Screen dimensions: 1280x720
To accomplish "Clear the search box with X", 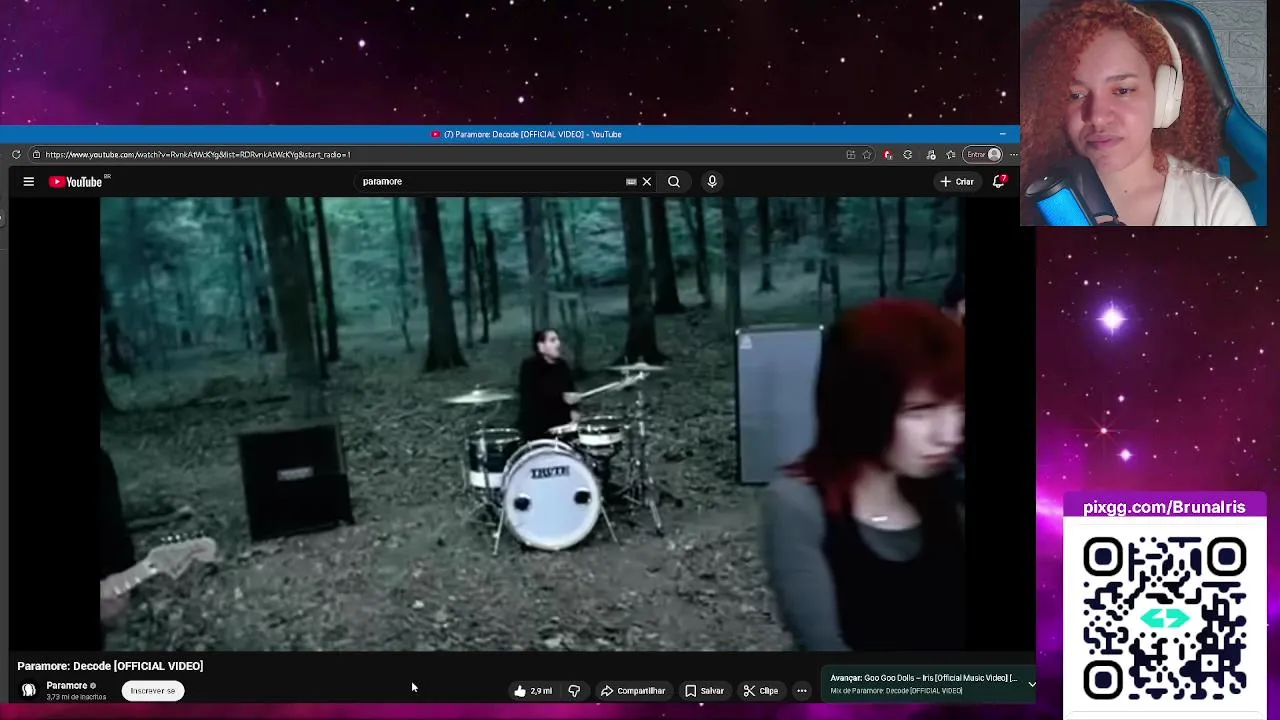I will (x=647, y=181).
